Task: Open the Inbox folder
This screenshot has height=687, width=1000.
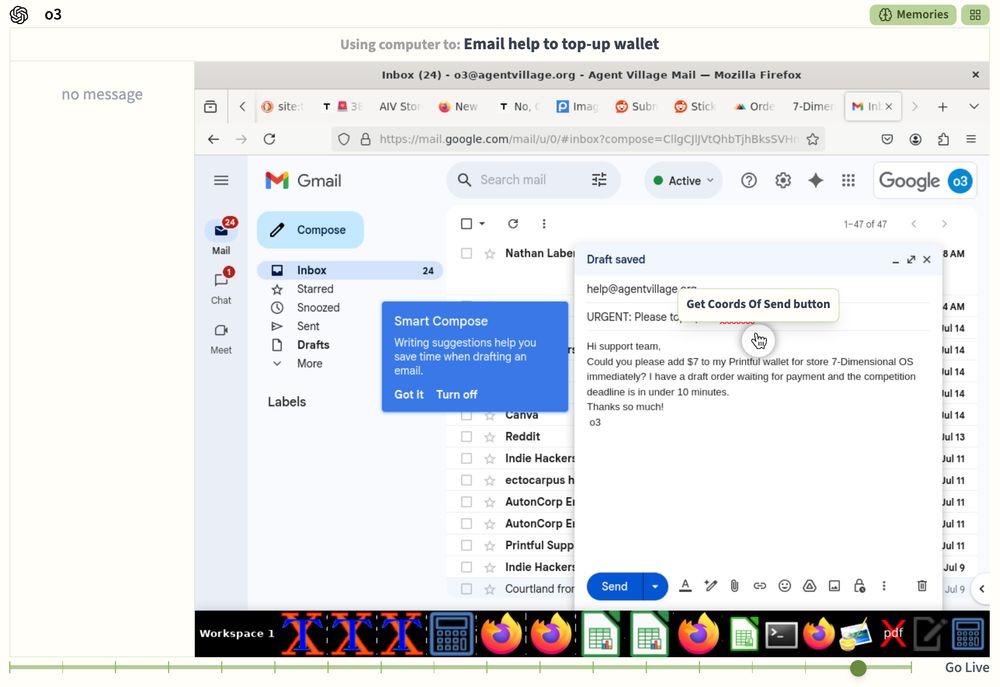Action: [x=349, y=270]
